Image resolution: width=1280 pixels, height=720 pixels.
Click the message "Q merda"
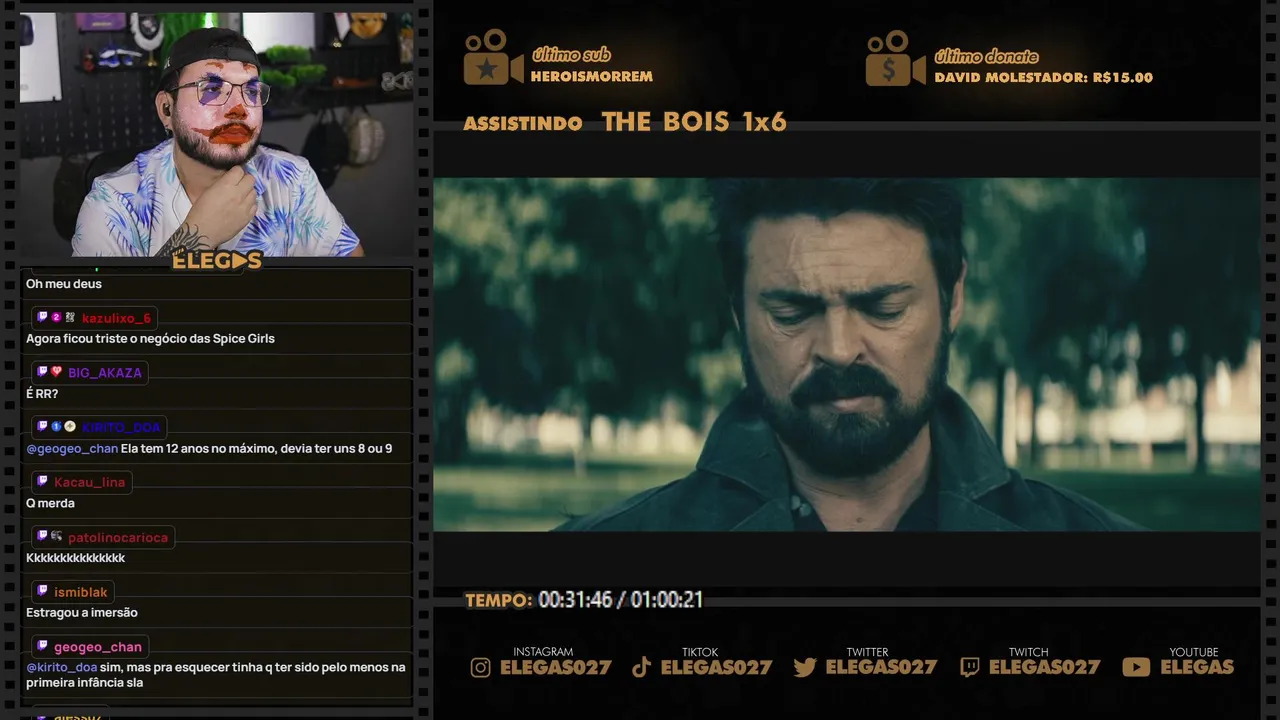coord(50,503)
